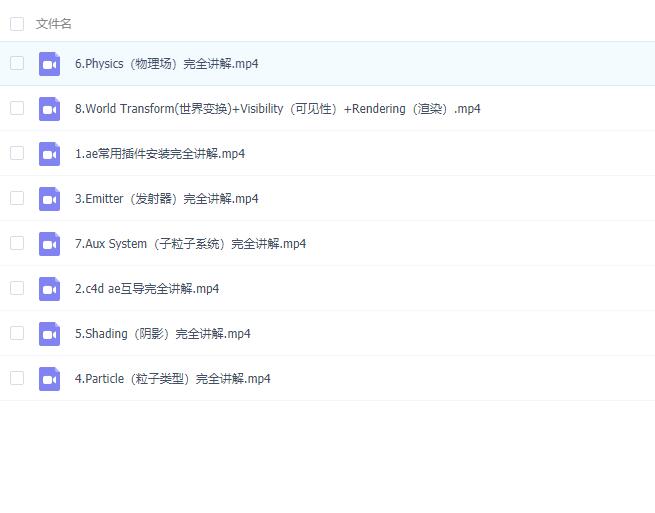Click the video icon for 6.Physics file
The image size is (655, 513).
49,64
